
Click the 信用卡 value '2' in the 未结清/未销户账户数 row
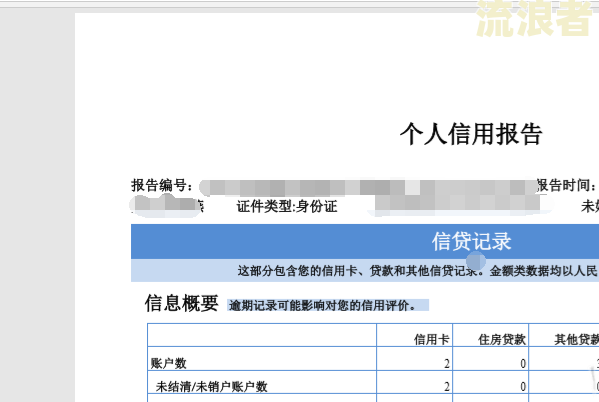(447, 387)
